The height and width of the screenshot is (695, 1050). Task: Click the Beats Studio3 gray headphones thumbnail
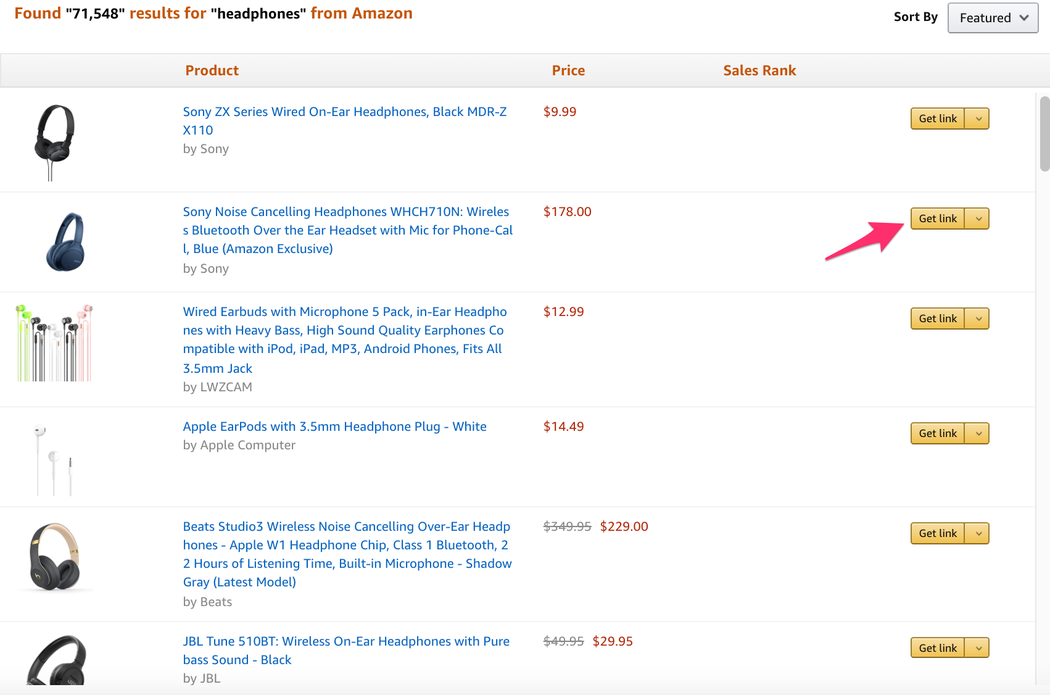coord(55,557)
